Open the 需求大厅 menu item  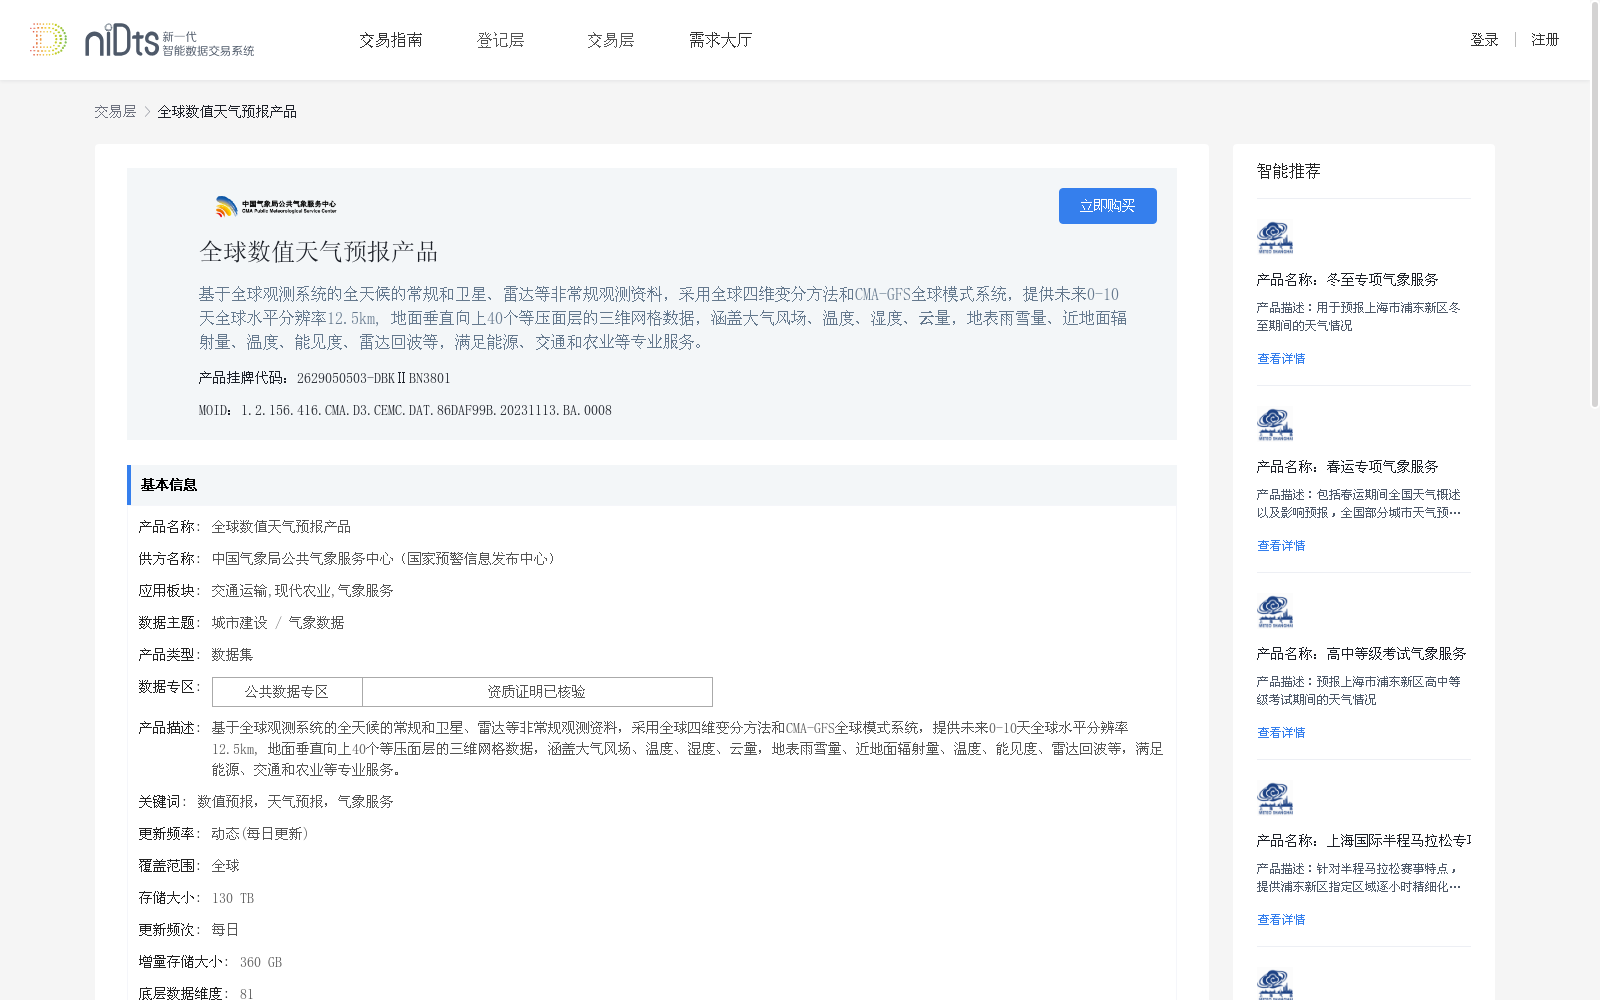coord(721,40)
